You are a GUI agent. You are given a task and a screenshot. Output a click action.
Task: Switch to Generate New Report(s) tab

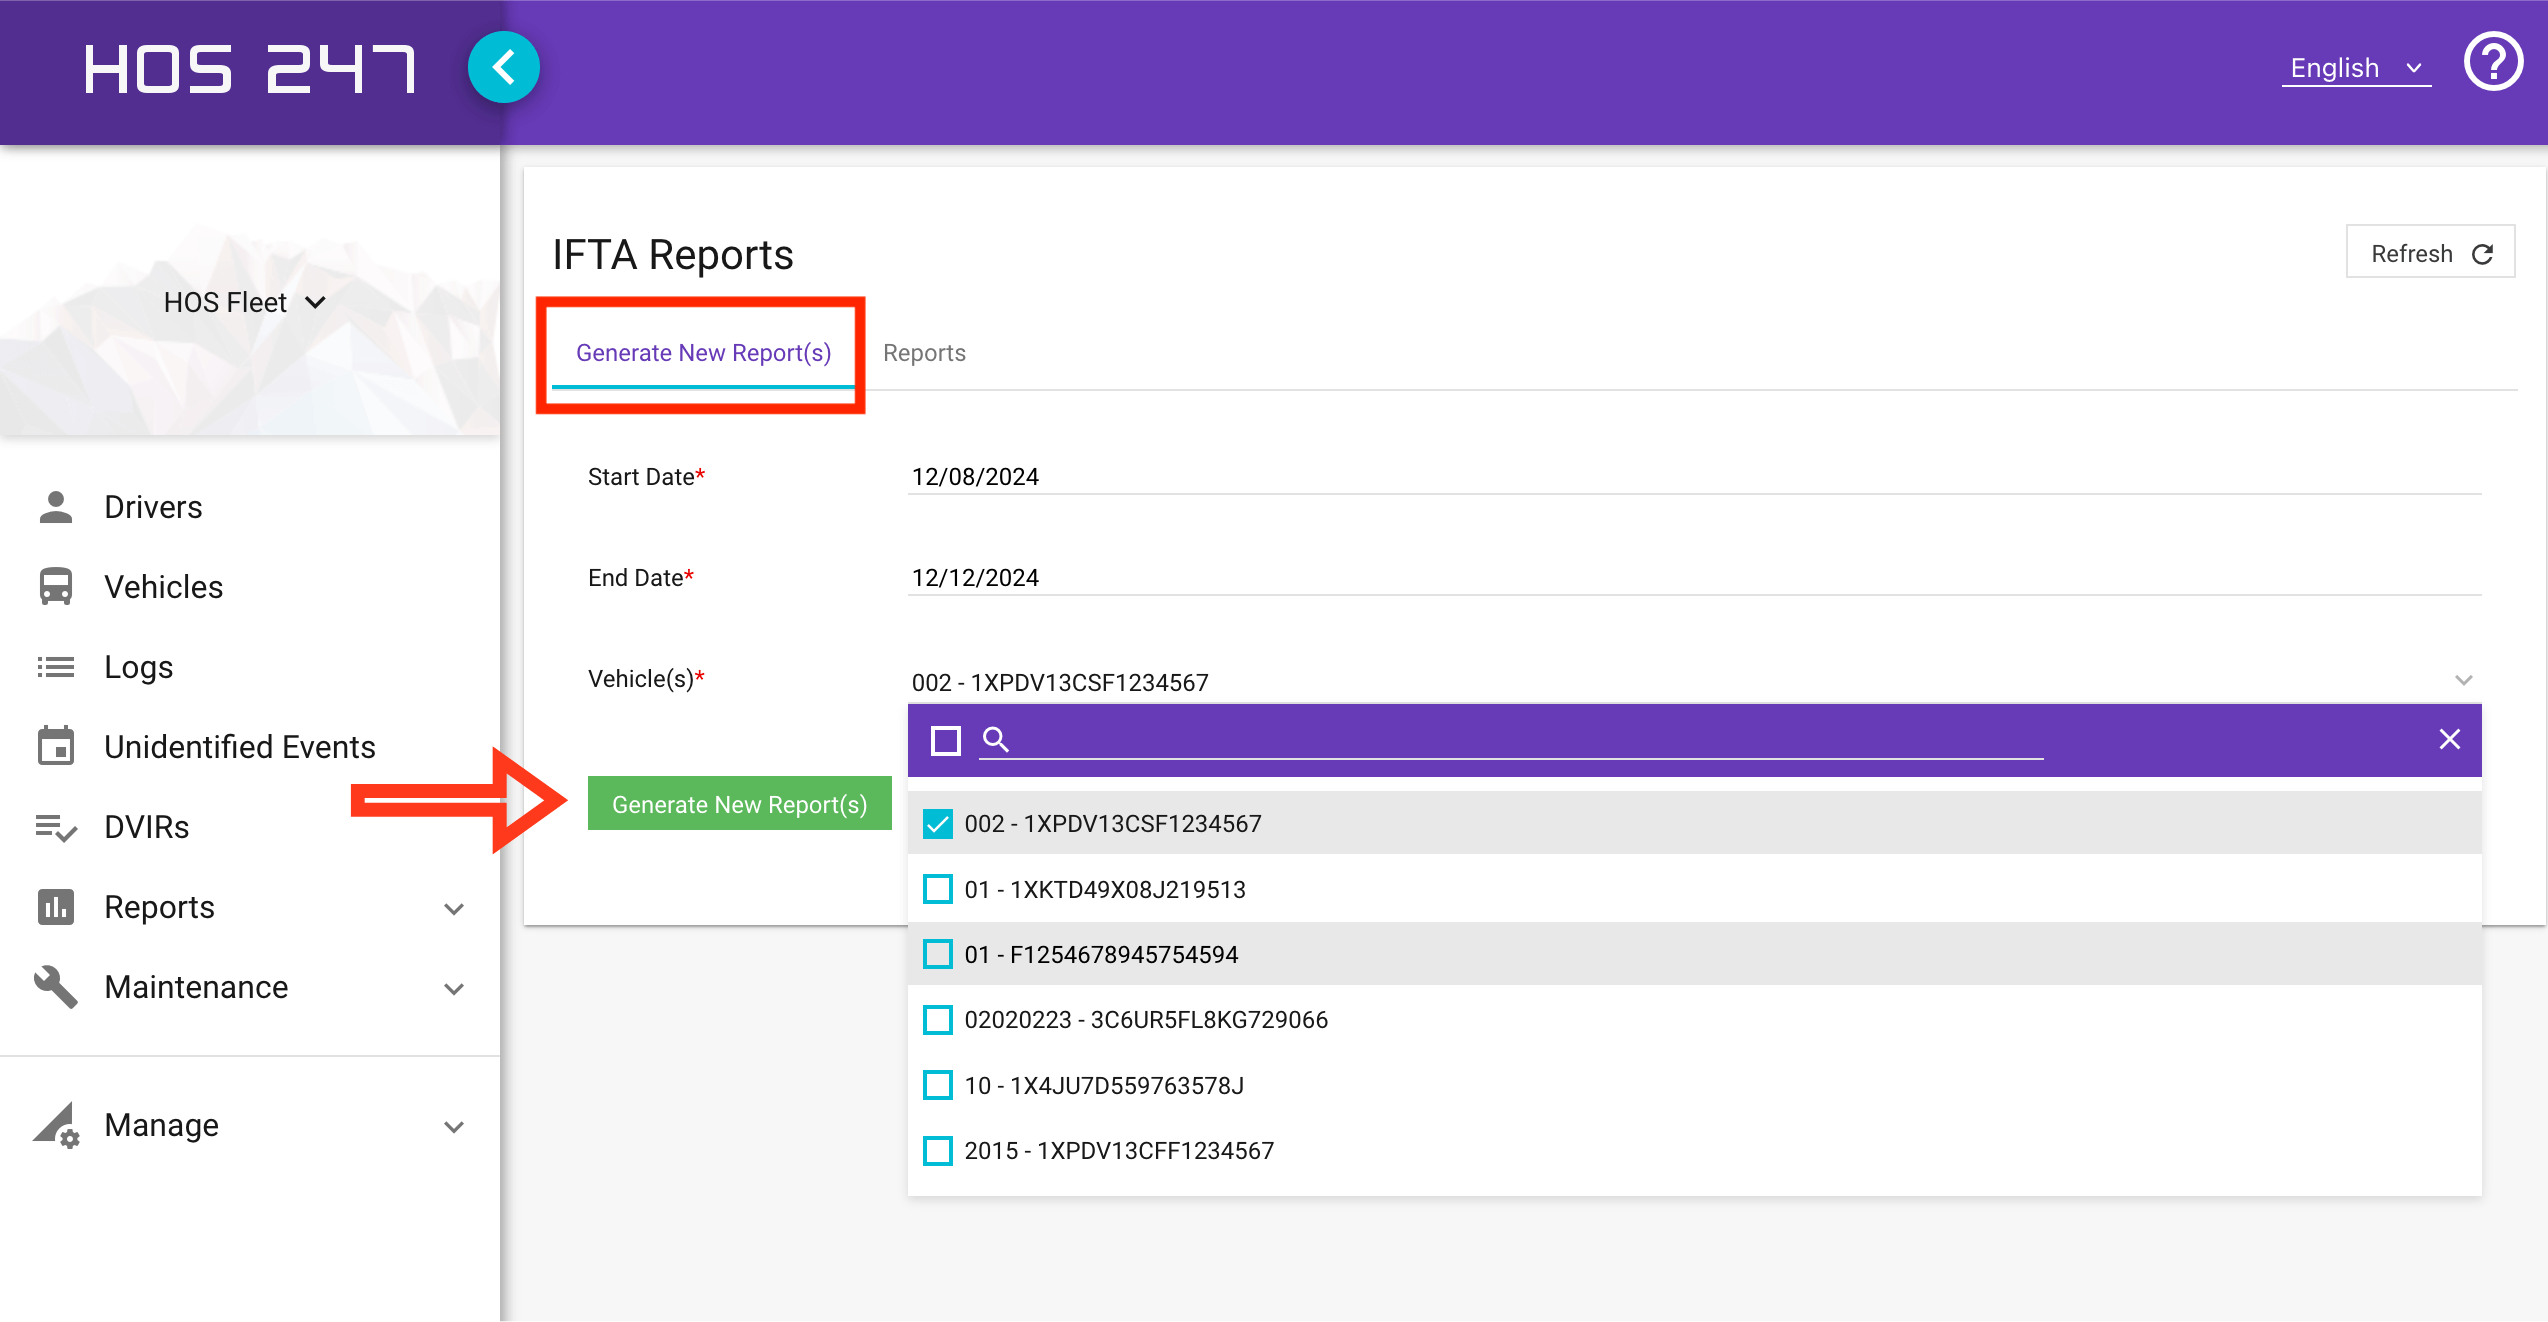tap(703, 353)
